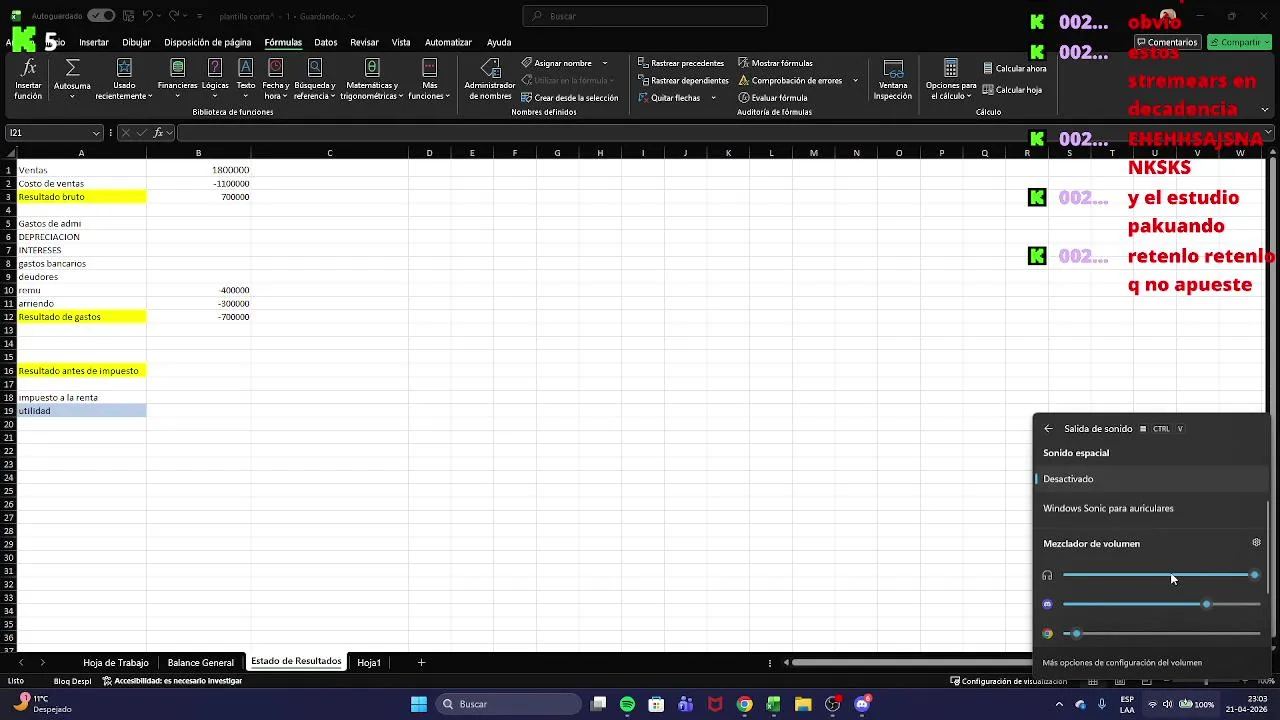Click the Autosuma sigma icon
Image resolution: width=1280 pixels, height=720 pixels.
[x=72, y=68]
